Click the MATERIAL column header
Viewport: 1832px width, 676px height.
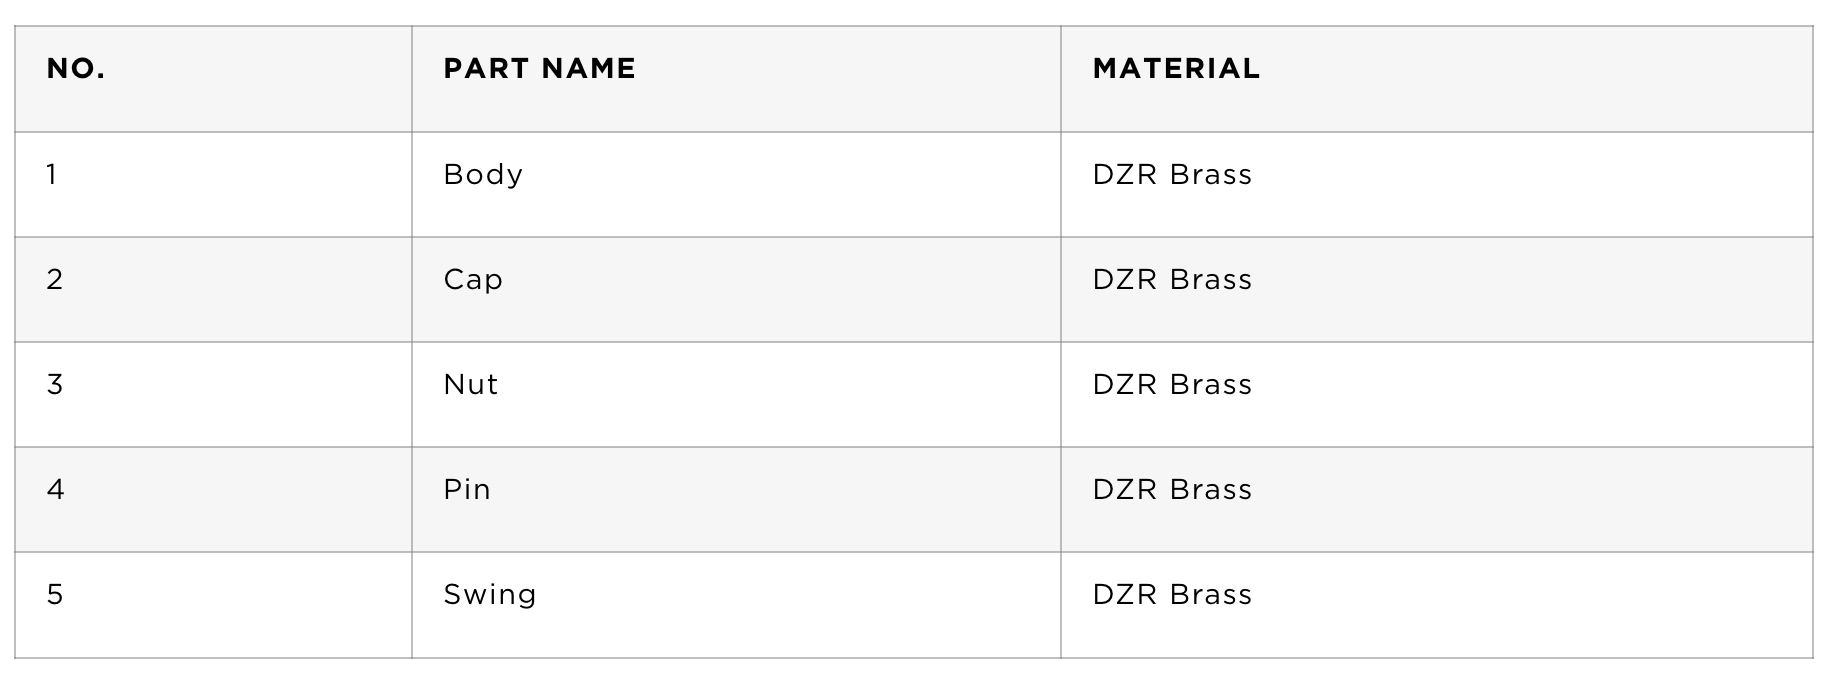[1437, 79]
